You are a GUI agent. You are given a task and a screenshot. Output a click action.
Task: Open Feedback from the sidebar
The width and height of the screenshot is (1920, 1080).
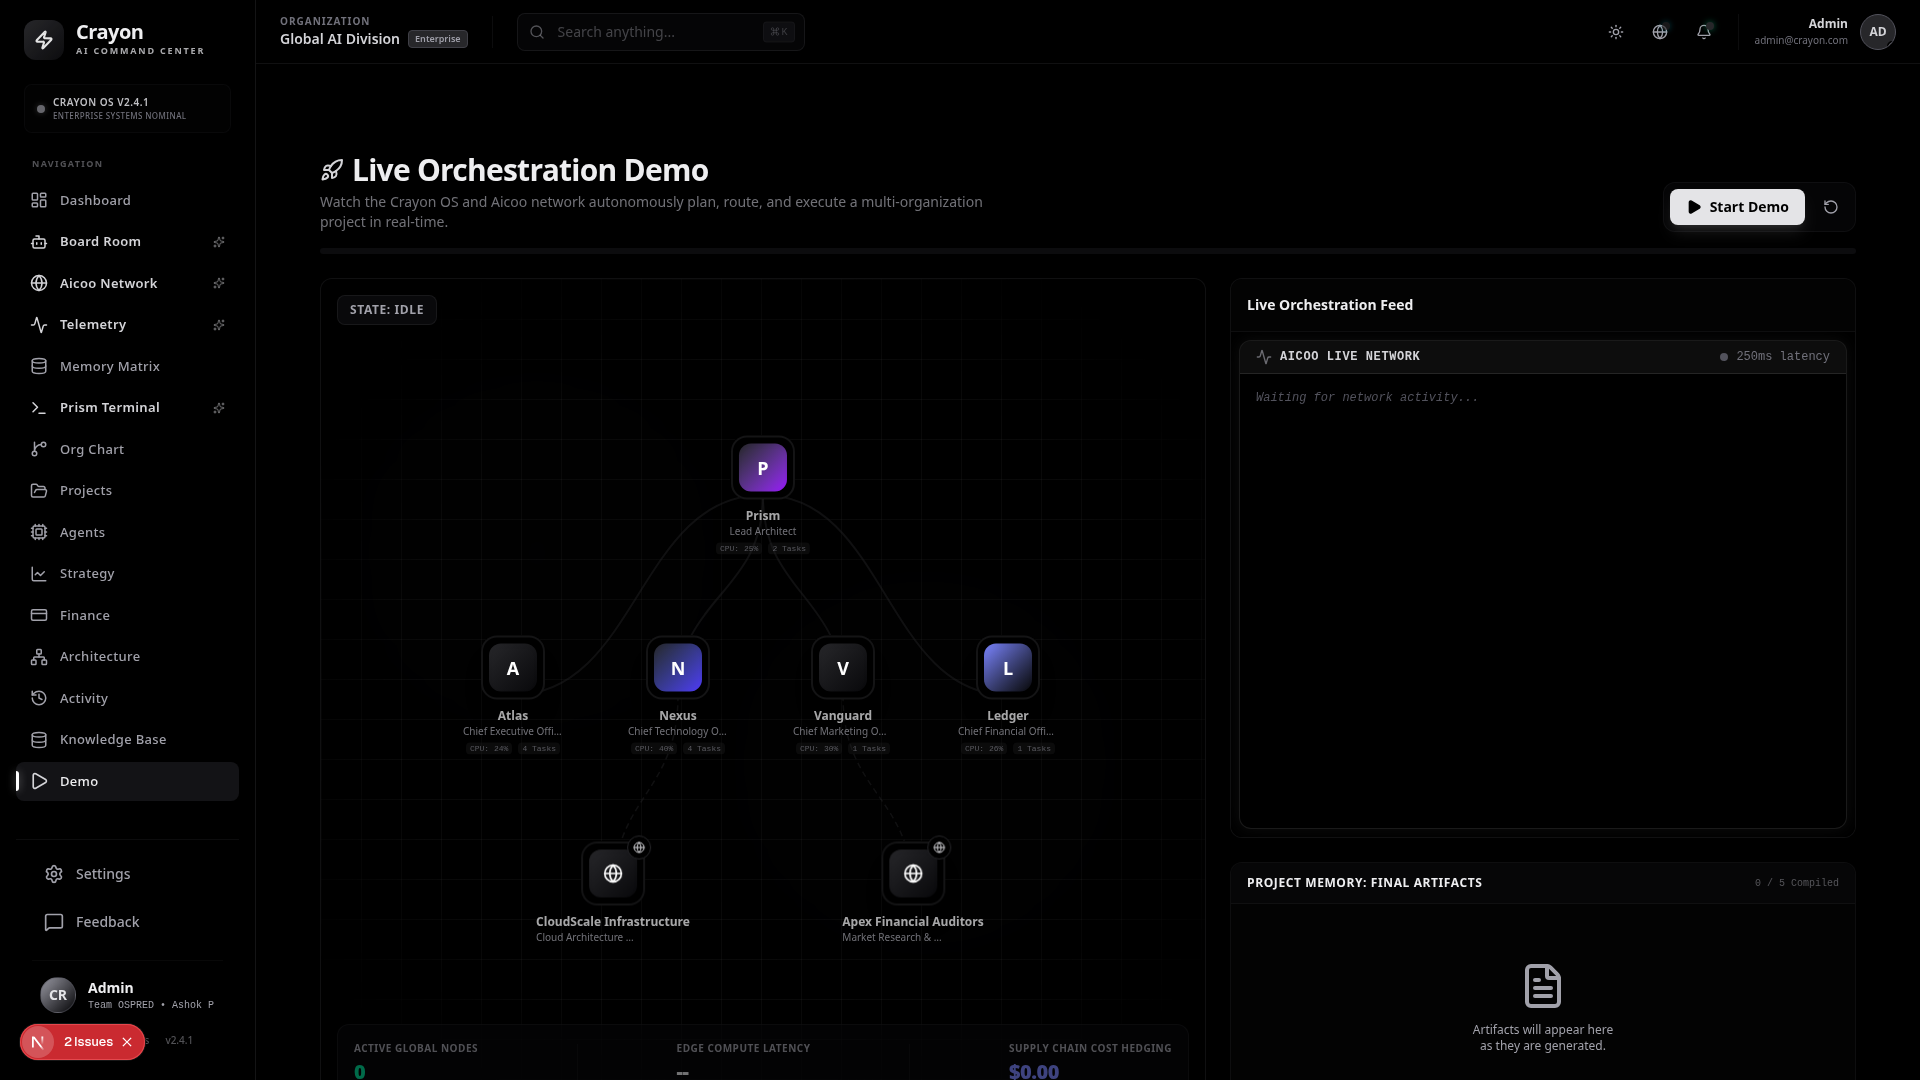coord(128,922)
